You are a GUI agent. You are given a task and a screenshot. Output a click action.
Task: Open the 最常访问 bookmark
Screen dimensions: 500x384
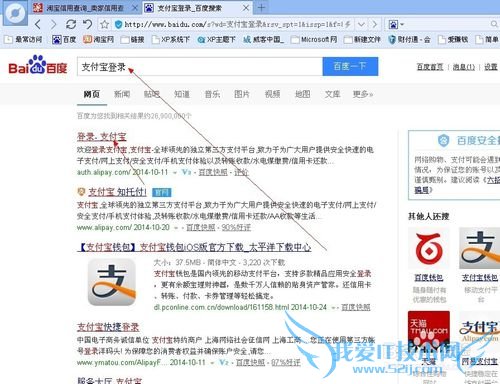(23, 40)
